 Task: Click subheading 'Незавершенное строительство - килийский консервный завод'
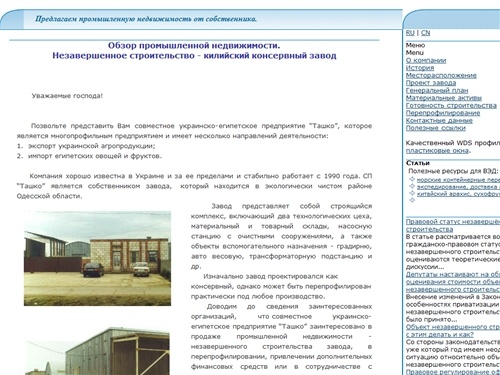pos(194,56)
